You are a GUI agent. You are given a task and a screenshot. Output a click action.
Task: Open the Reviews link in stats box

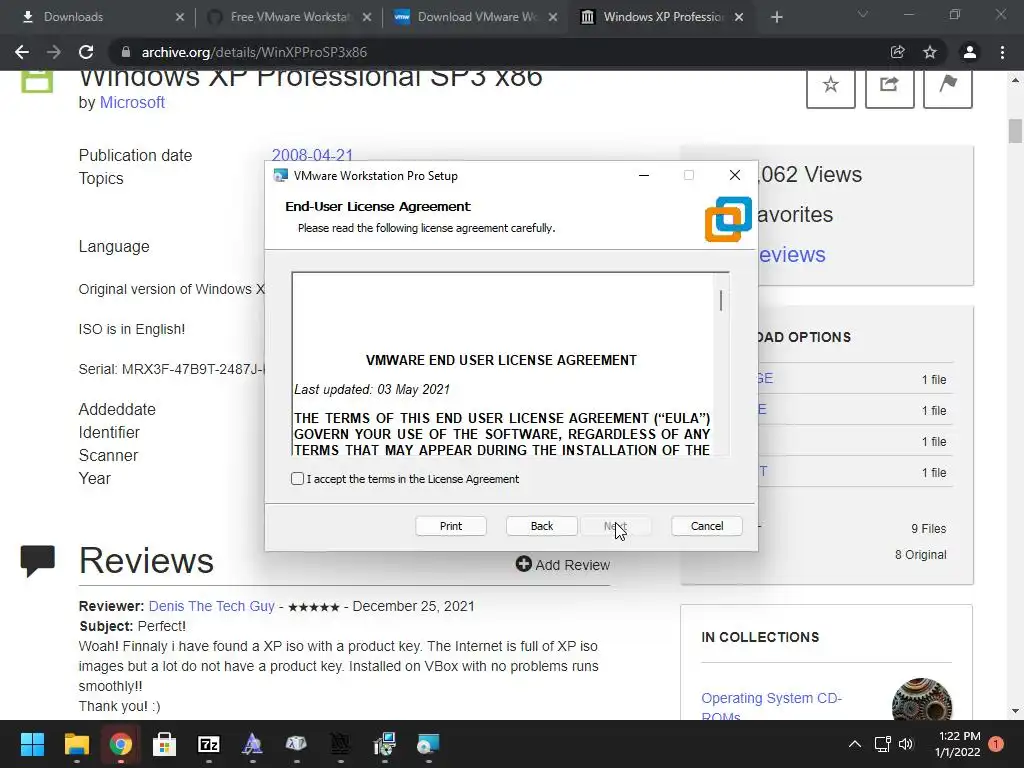792,254
